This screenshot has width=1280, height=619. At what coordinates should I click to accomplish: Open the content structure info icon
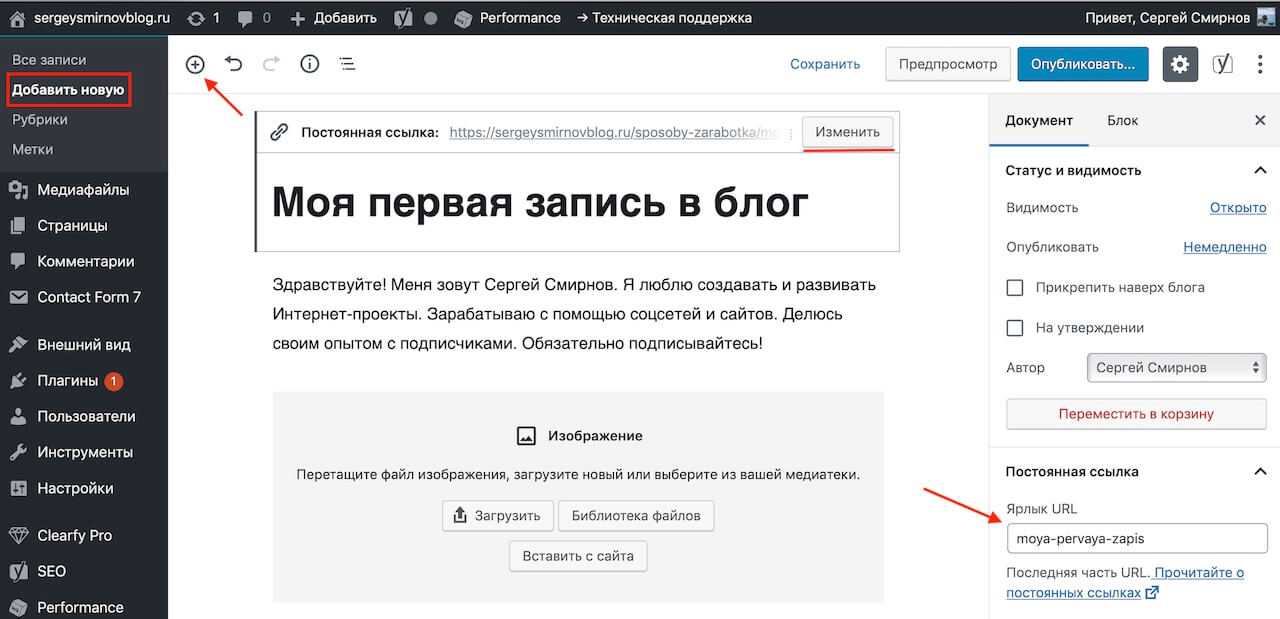coord(310,64)
